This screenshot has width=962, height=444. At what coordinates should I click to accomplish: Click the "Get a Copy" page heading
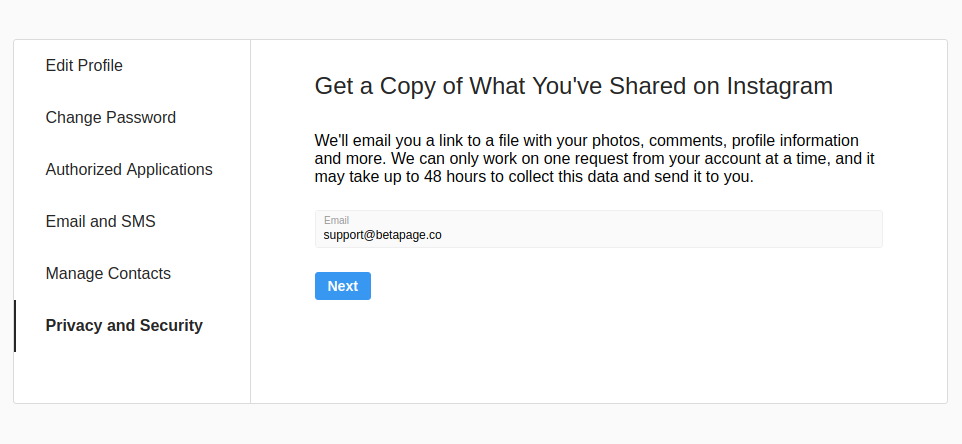pyautogui.click(x=573, y=86)
